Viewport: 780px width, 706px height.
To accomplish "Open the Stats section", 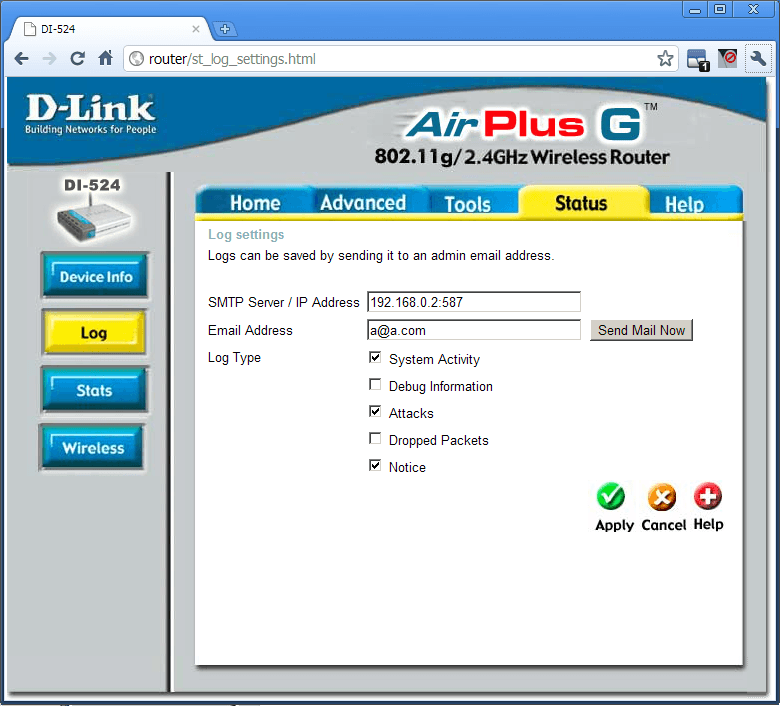I will (95, 390).
